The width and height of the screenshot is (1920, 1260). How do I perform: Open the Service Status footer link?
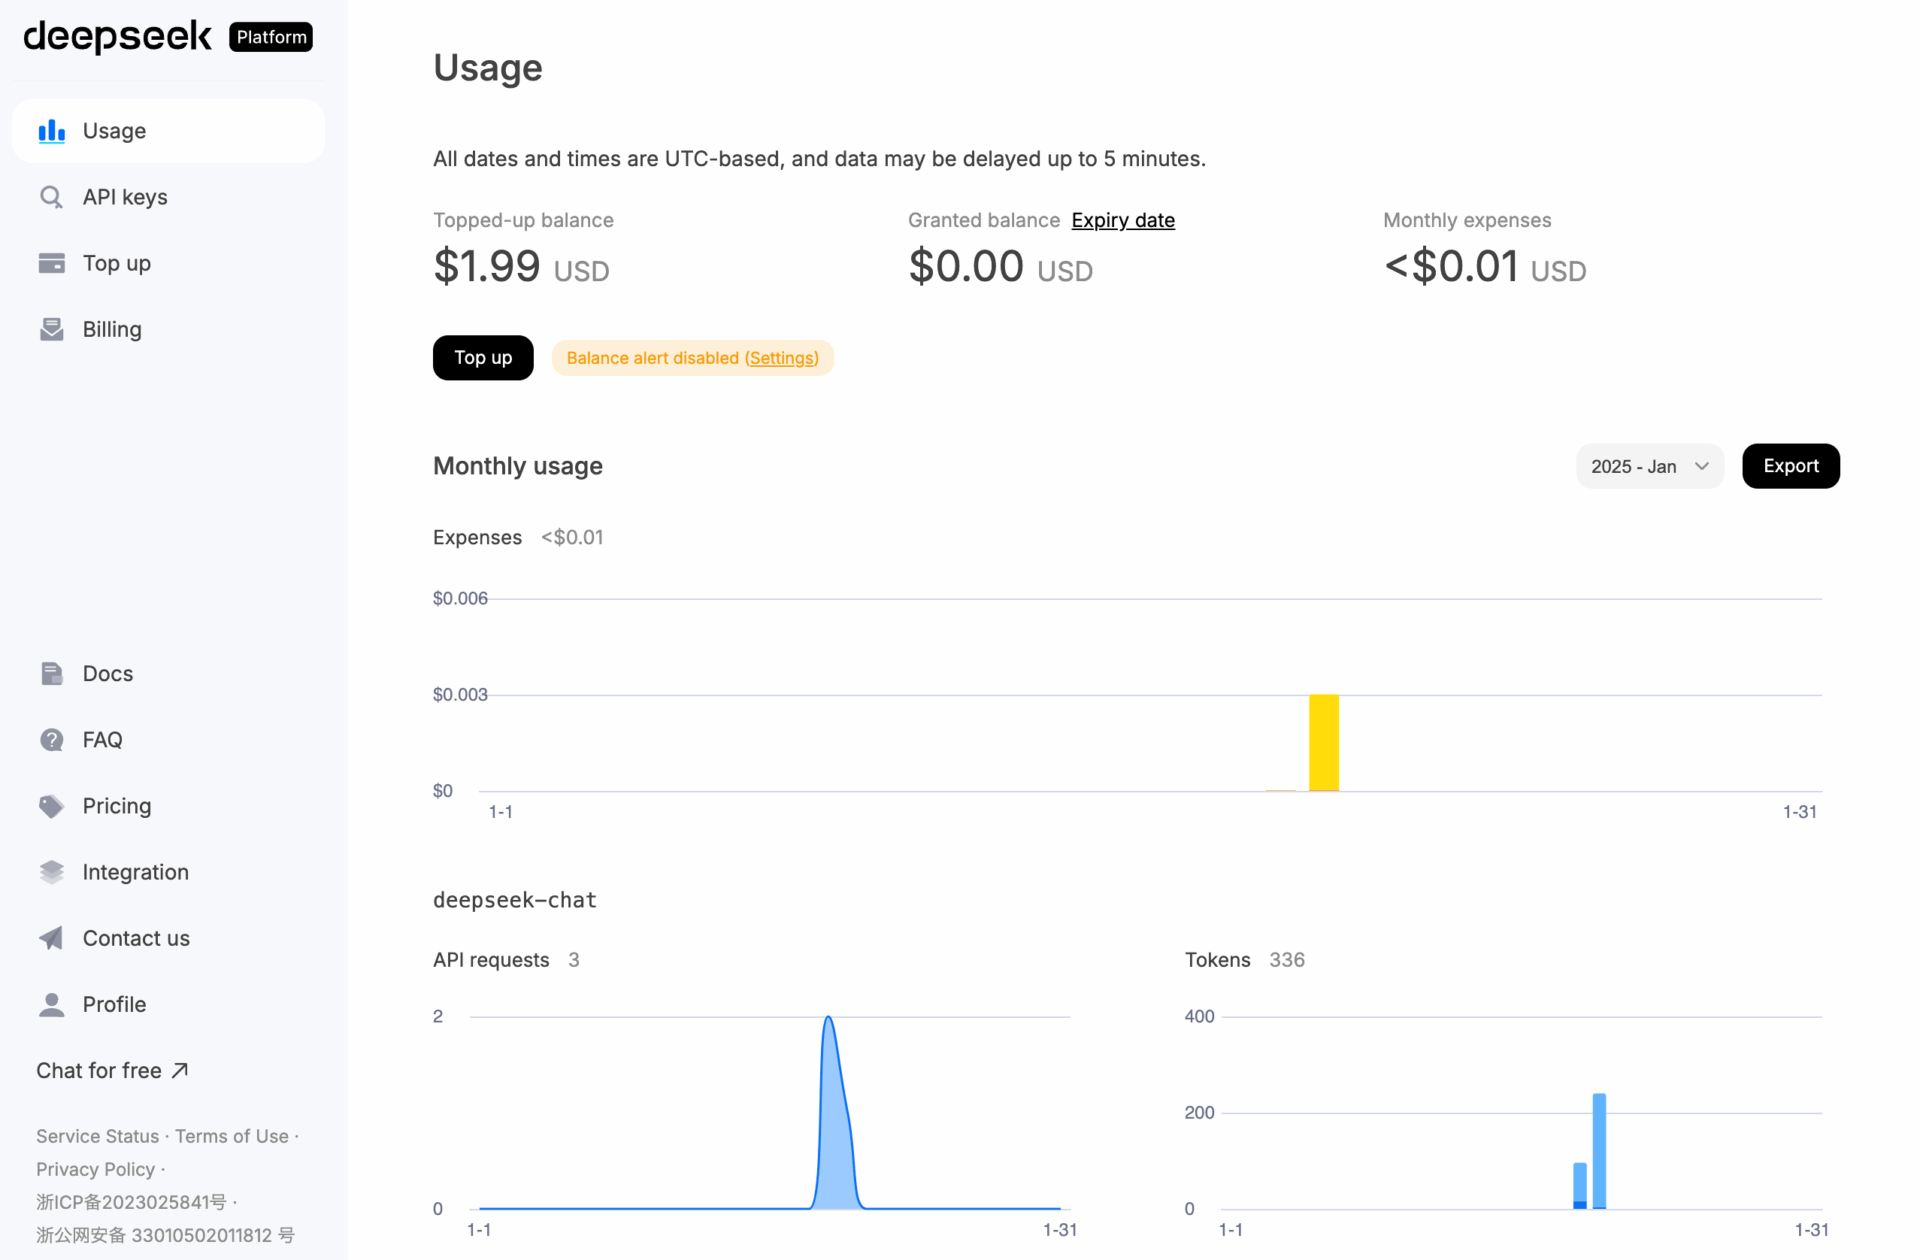(97, 1136)
